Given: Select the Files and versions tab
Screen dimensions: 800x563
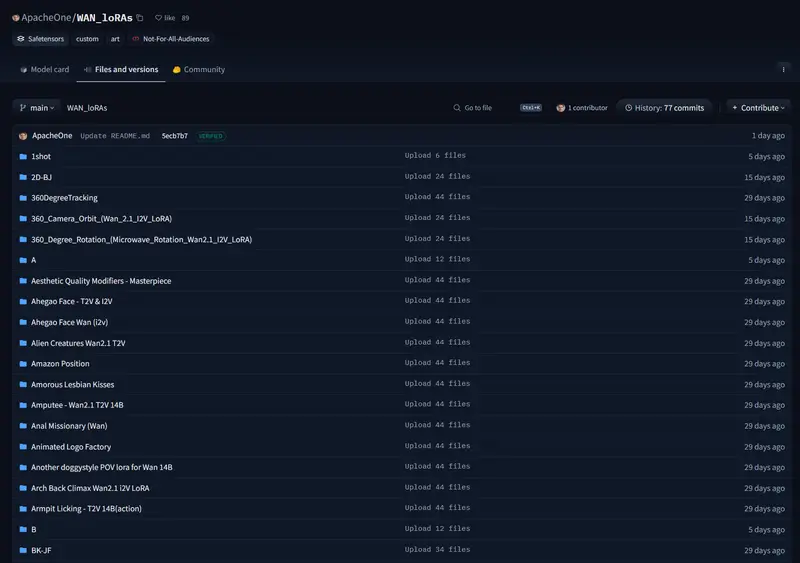Looking at the screenshot, I should tap(121, 70).
